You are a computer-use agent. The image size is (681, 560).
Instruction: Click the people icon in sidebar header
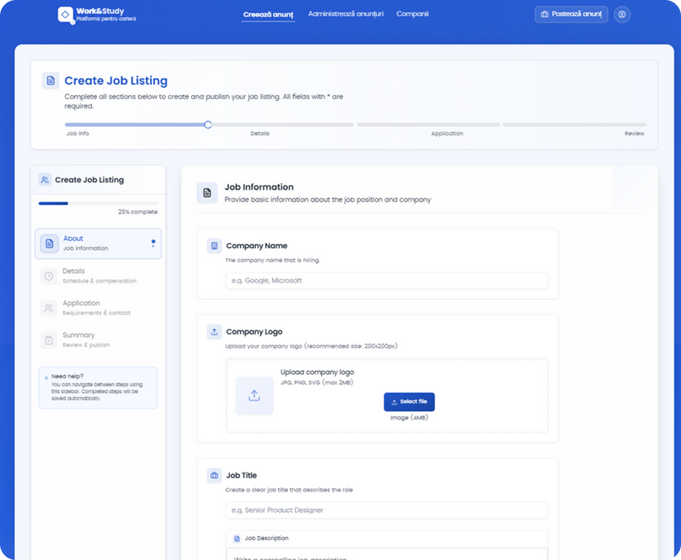click(45, 179)
